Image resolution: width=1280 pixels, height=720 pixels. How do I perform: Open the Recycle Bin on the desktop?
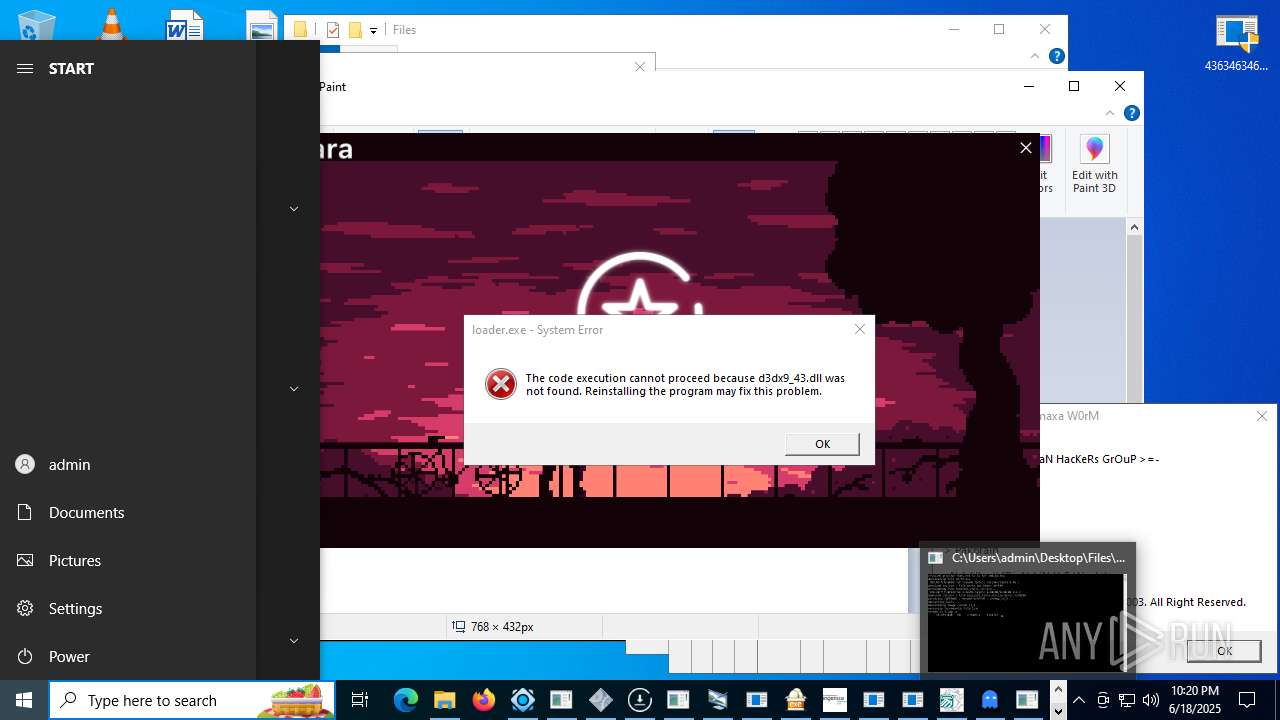(x=37, y=27)
